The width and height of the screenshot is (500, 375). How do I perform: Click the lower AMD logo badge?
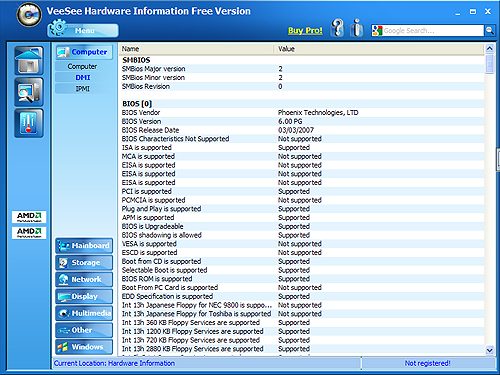pos(29,233)
